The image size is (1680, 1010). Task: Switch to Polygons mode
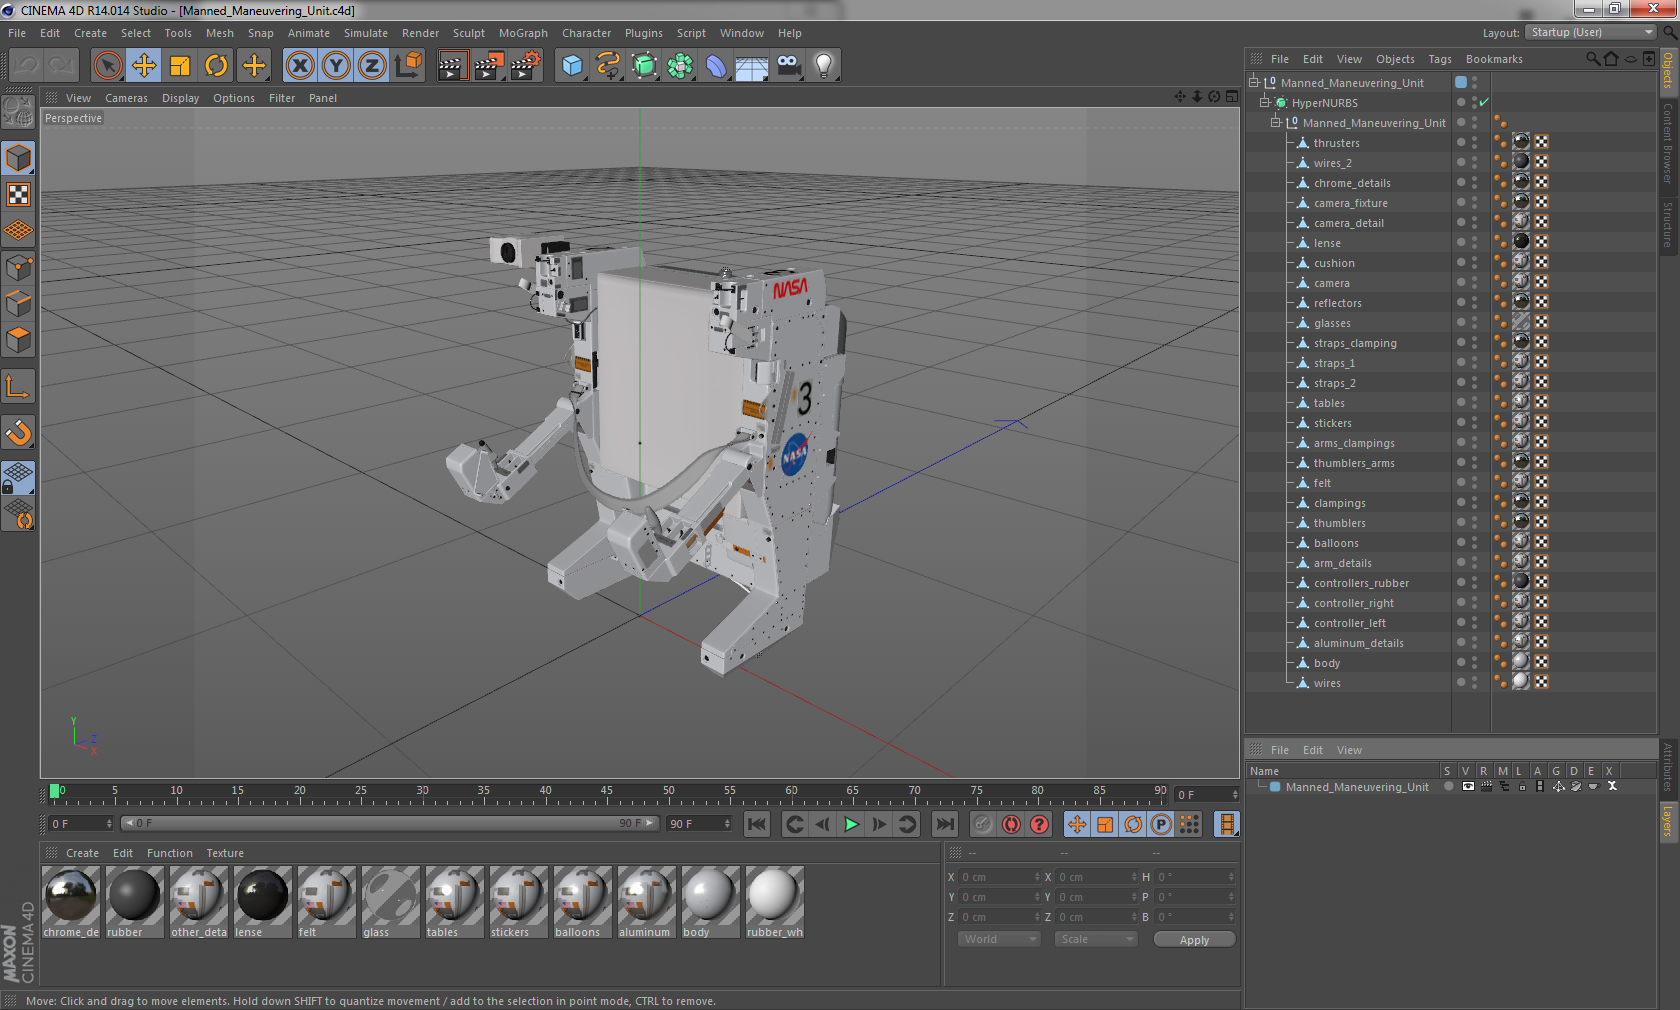point(19,340)
